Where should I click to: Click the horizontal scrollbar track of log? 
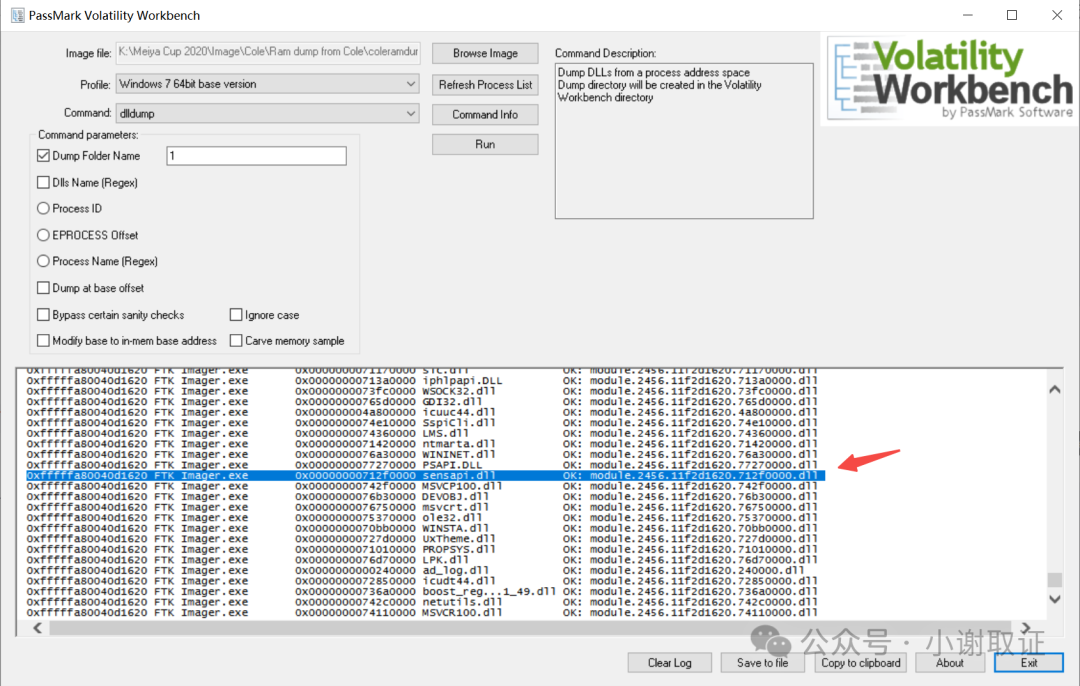coord(532,627)
